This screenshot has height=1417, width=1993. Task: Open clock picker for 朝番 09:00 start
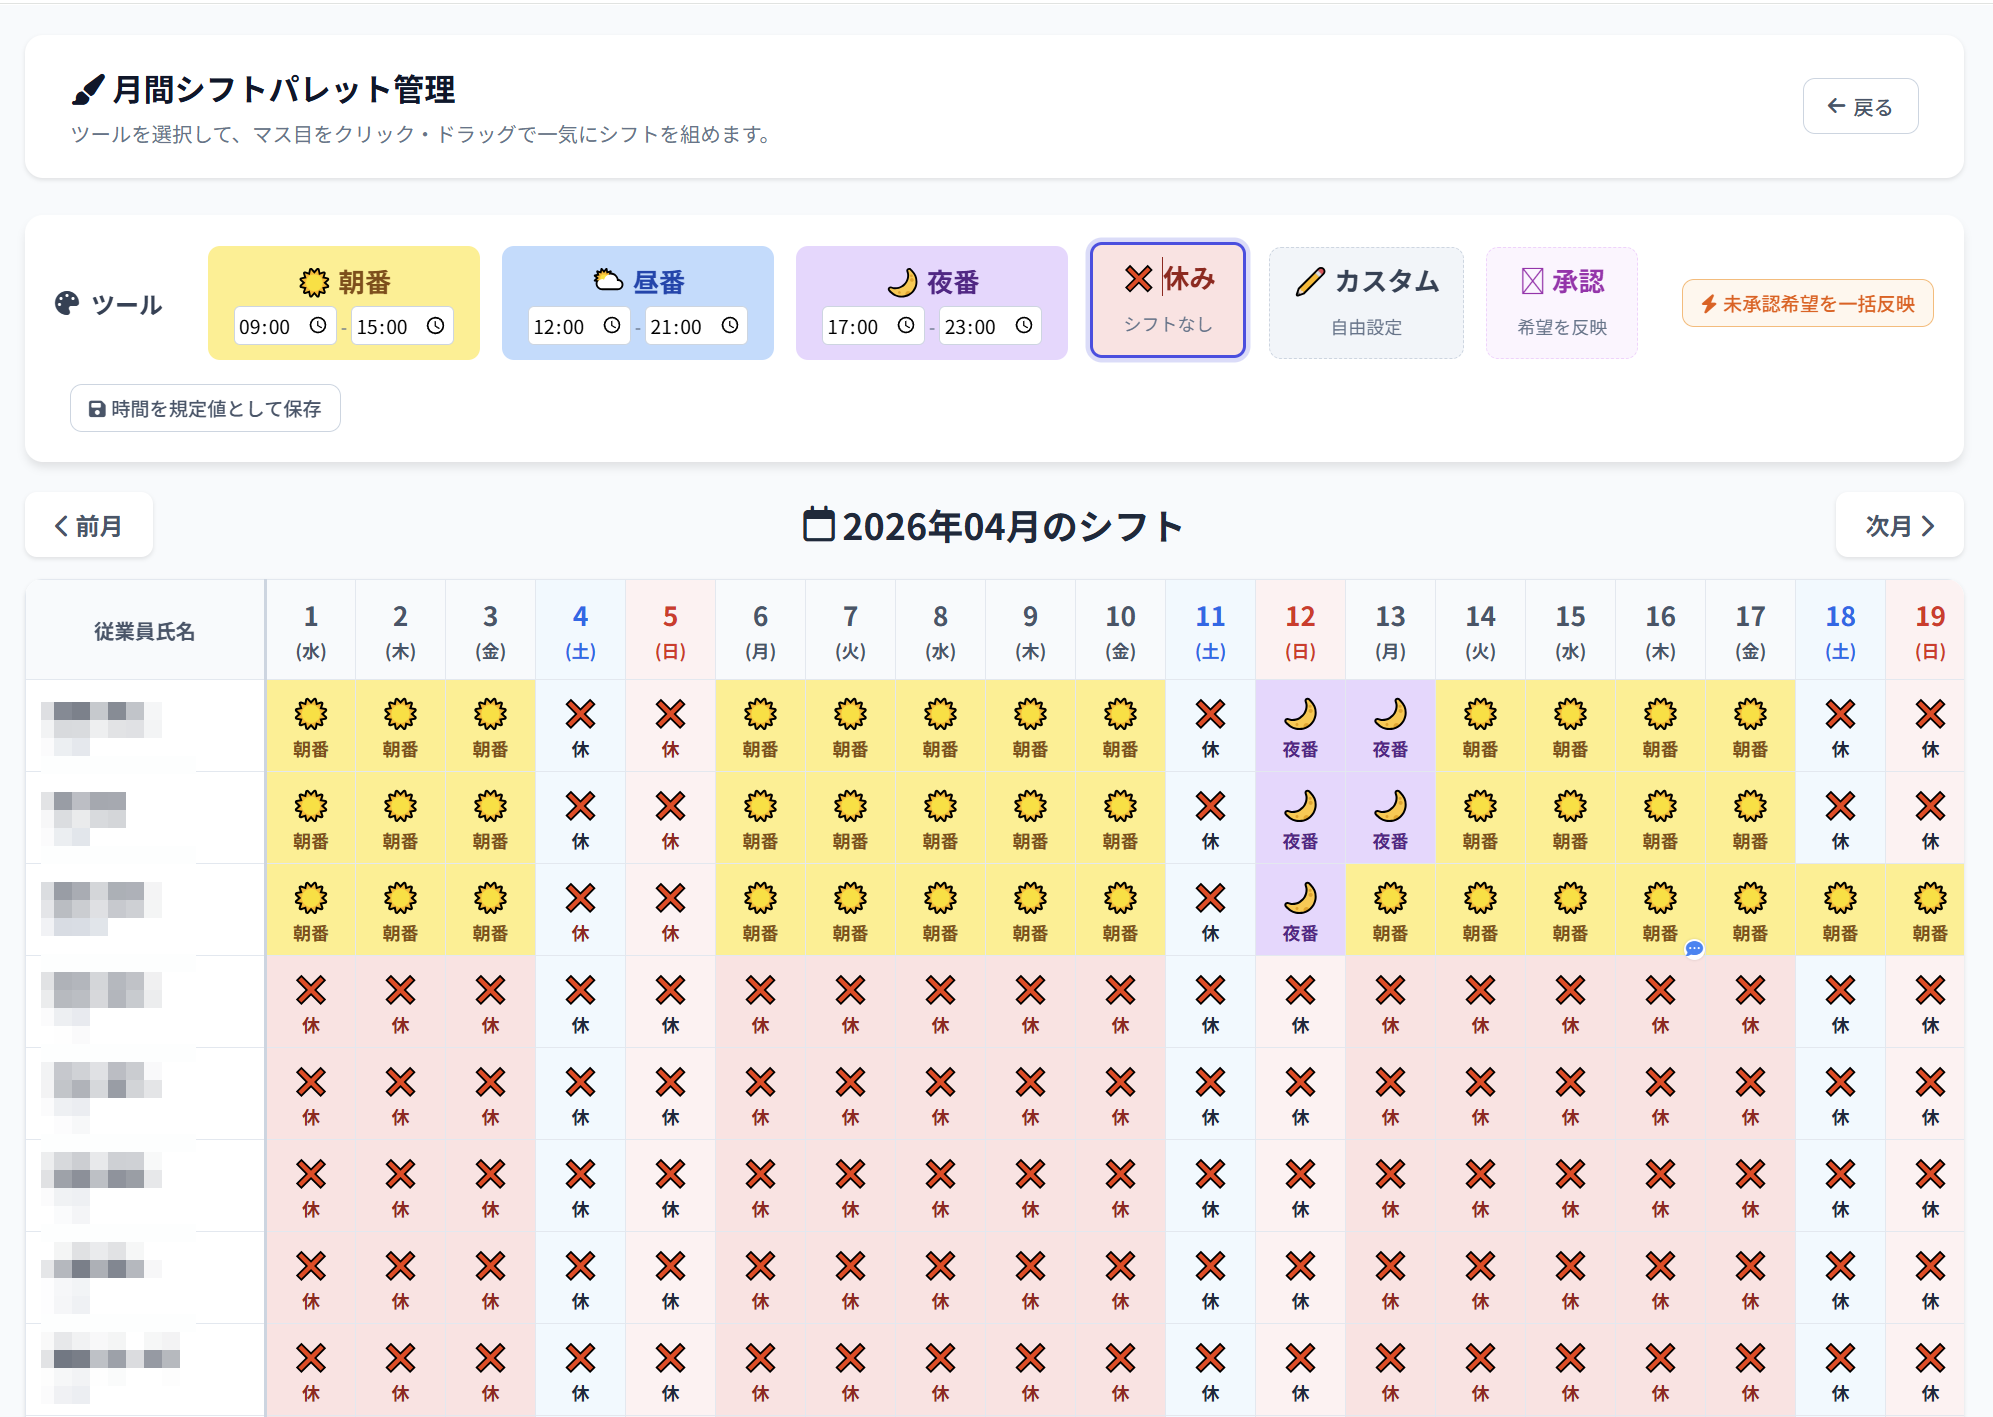[x=318, y=326]
